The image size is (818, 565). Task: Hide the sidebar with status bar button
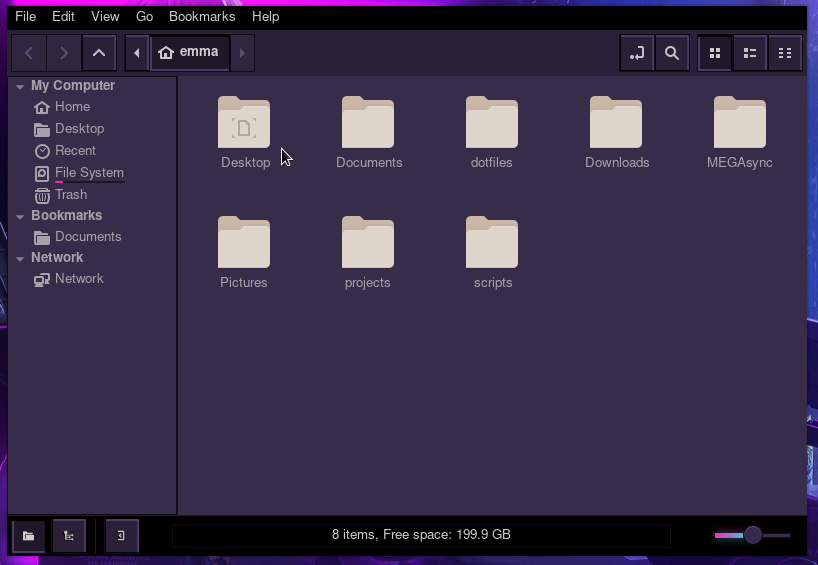coord(122,535)
